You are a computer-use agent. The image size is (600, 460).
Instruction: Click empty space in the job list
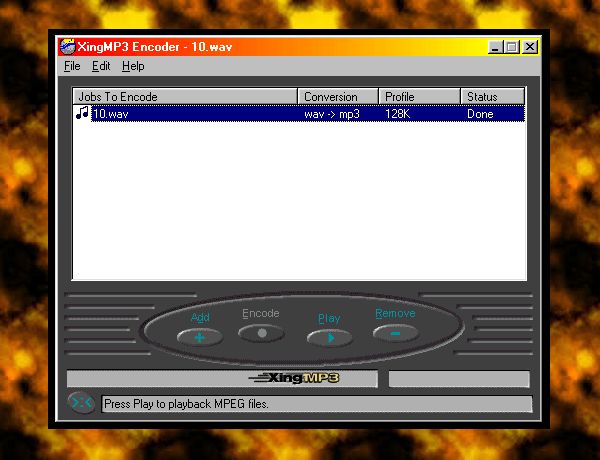(x=300, y=200)
